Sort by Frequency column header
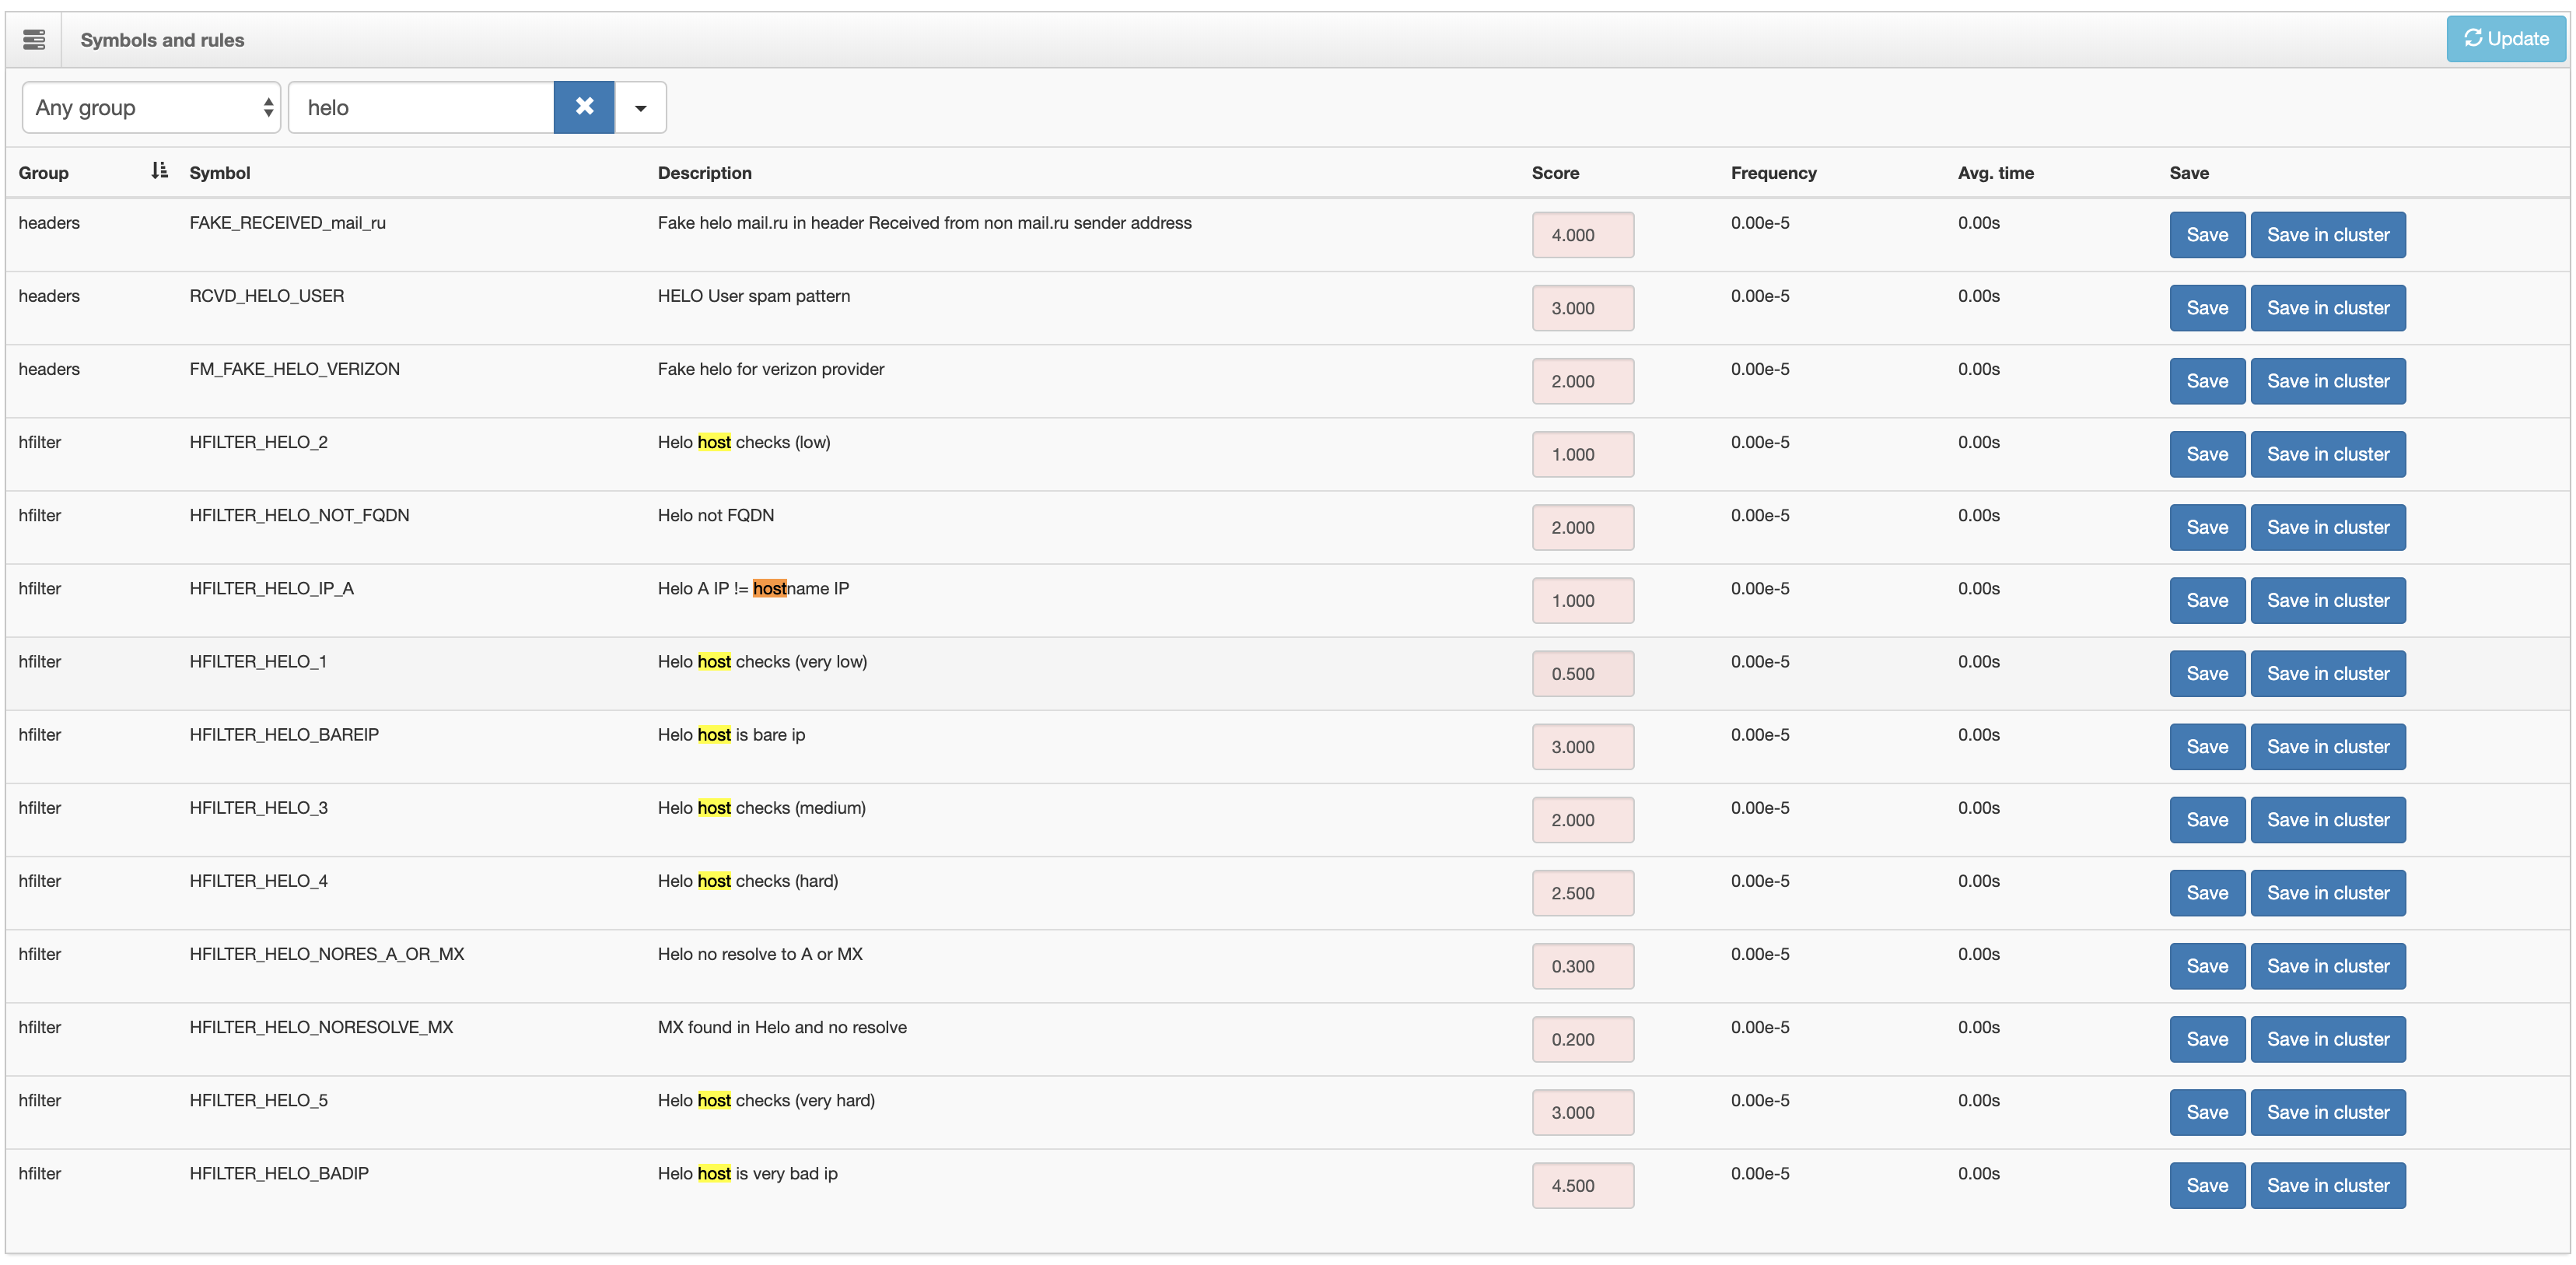The width and height of the screenshot is (2576, 1265). point(1773,173)
